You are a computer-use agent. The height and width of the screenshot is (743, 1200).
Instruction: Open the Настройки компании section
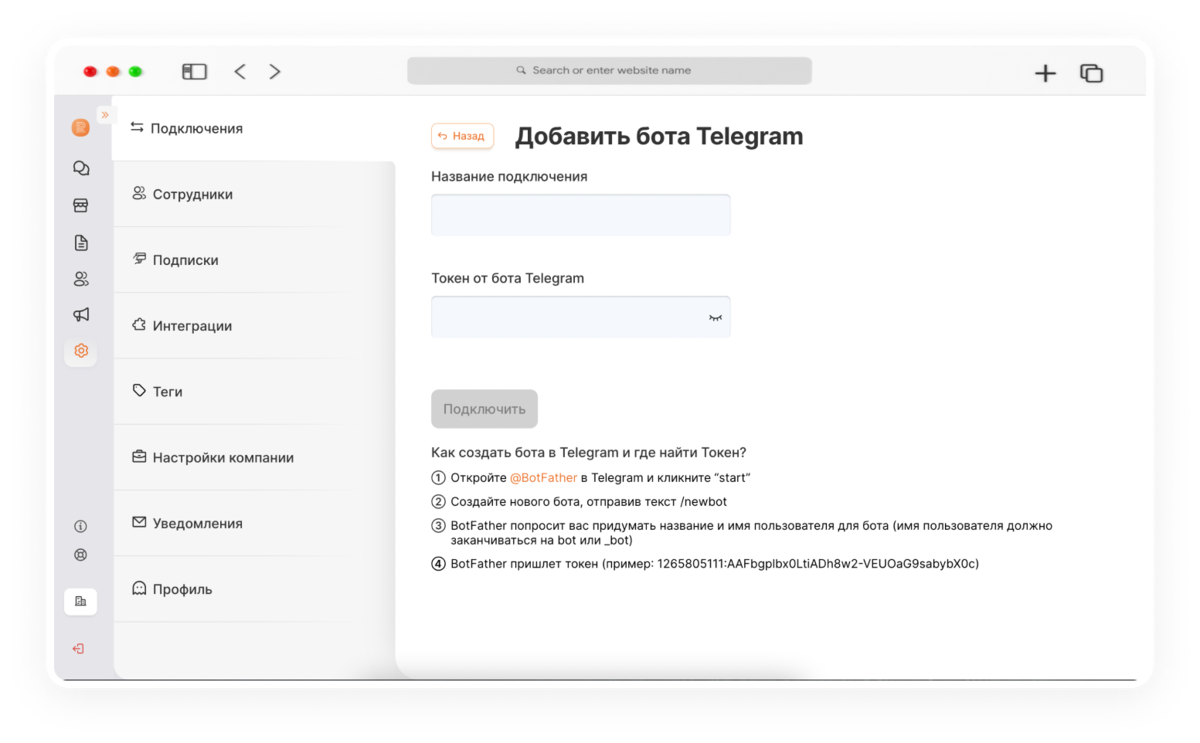tap(254, 457)
